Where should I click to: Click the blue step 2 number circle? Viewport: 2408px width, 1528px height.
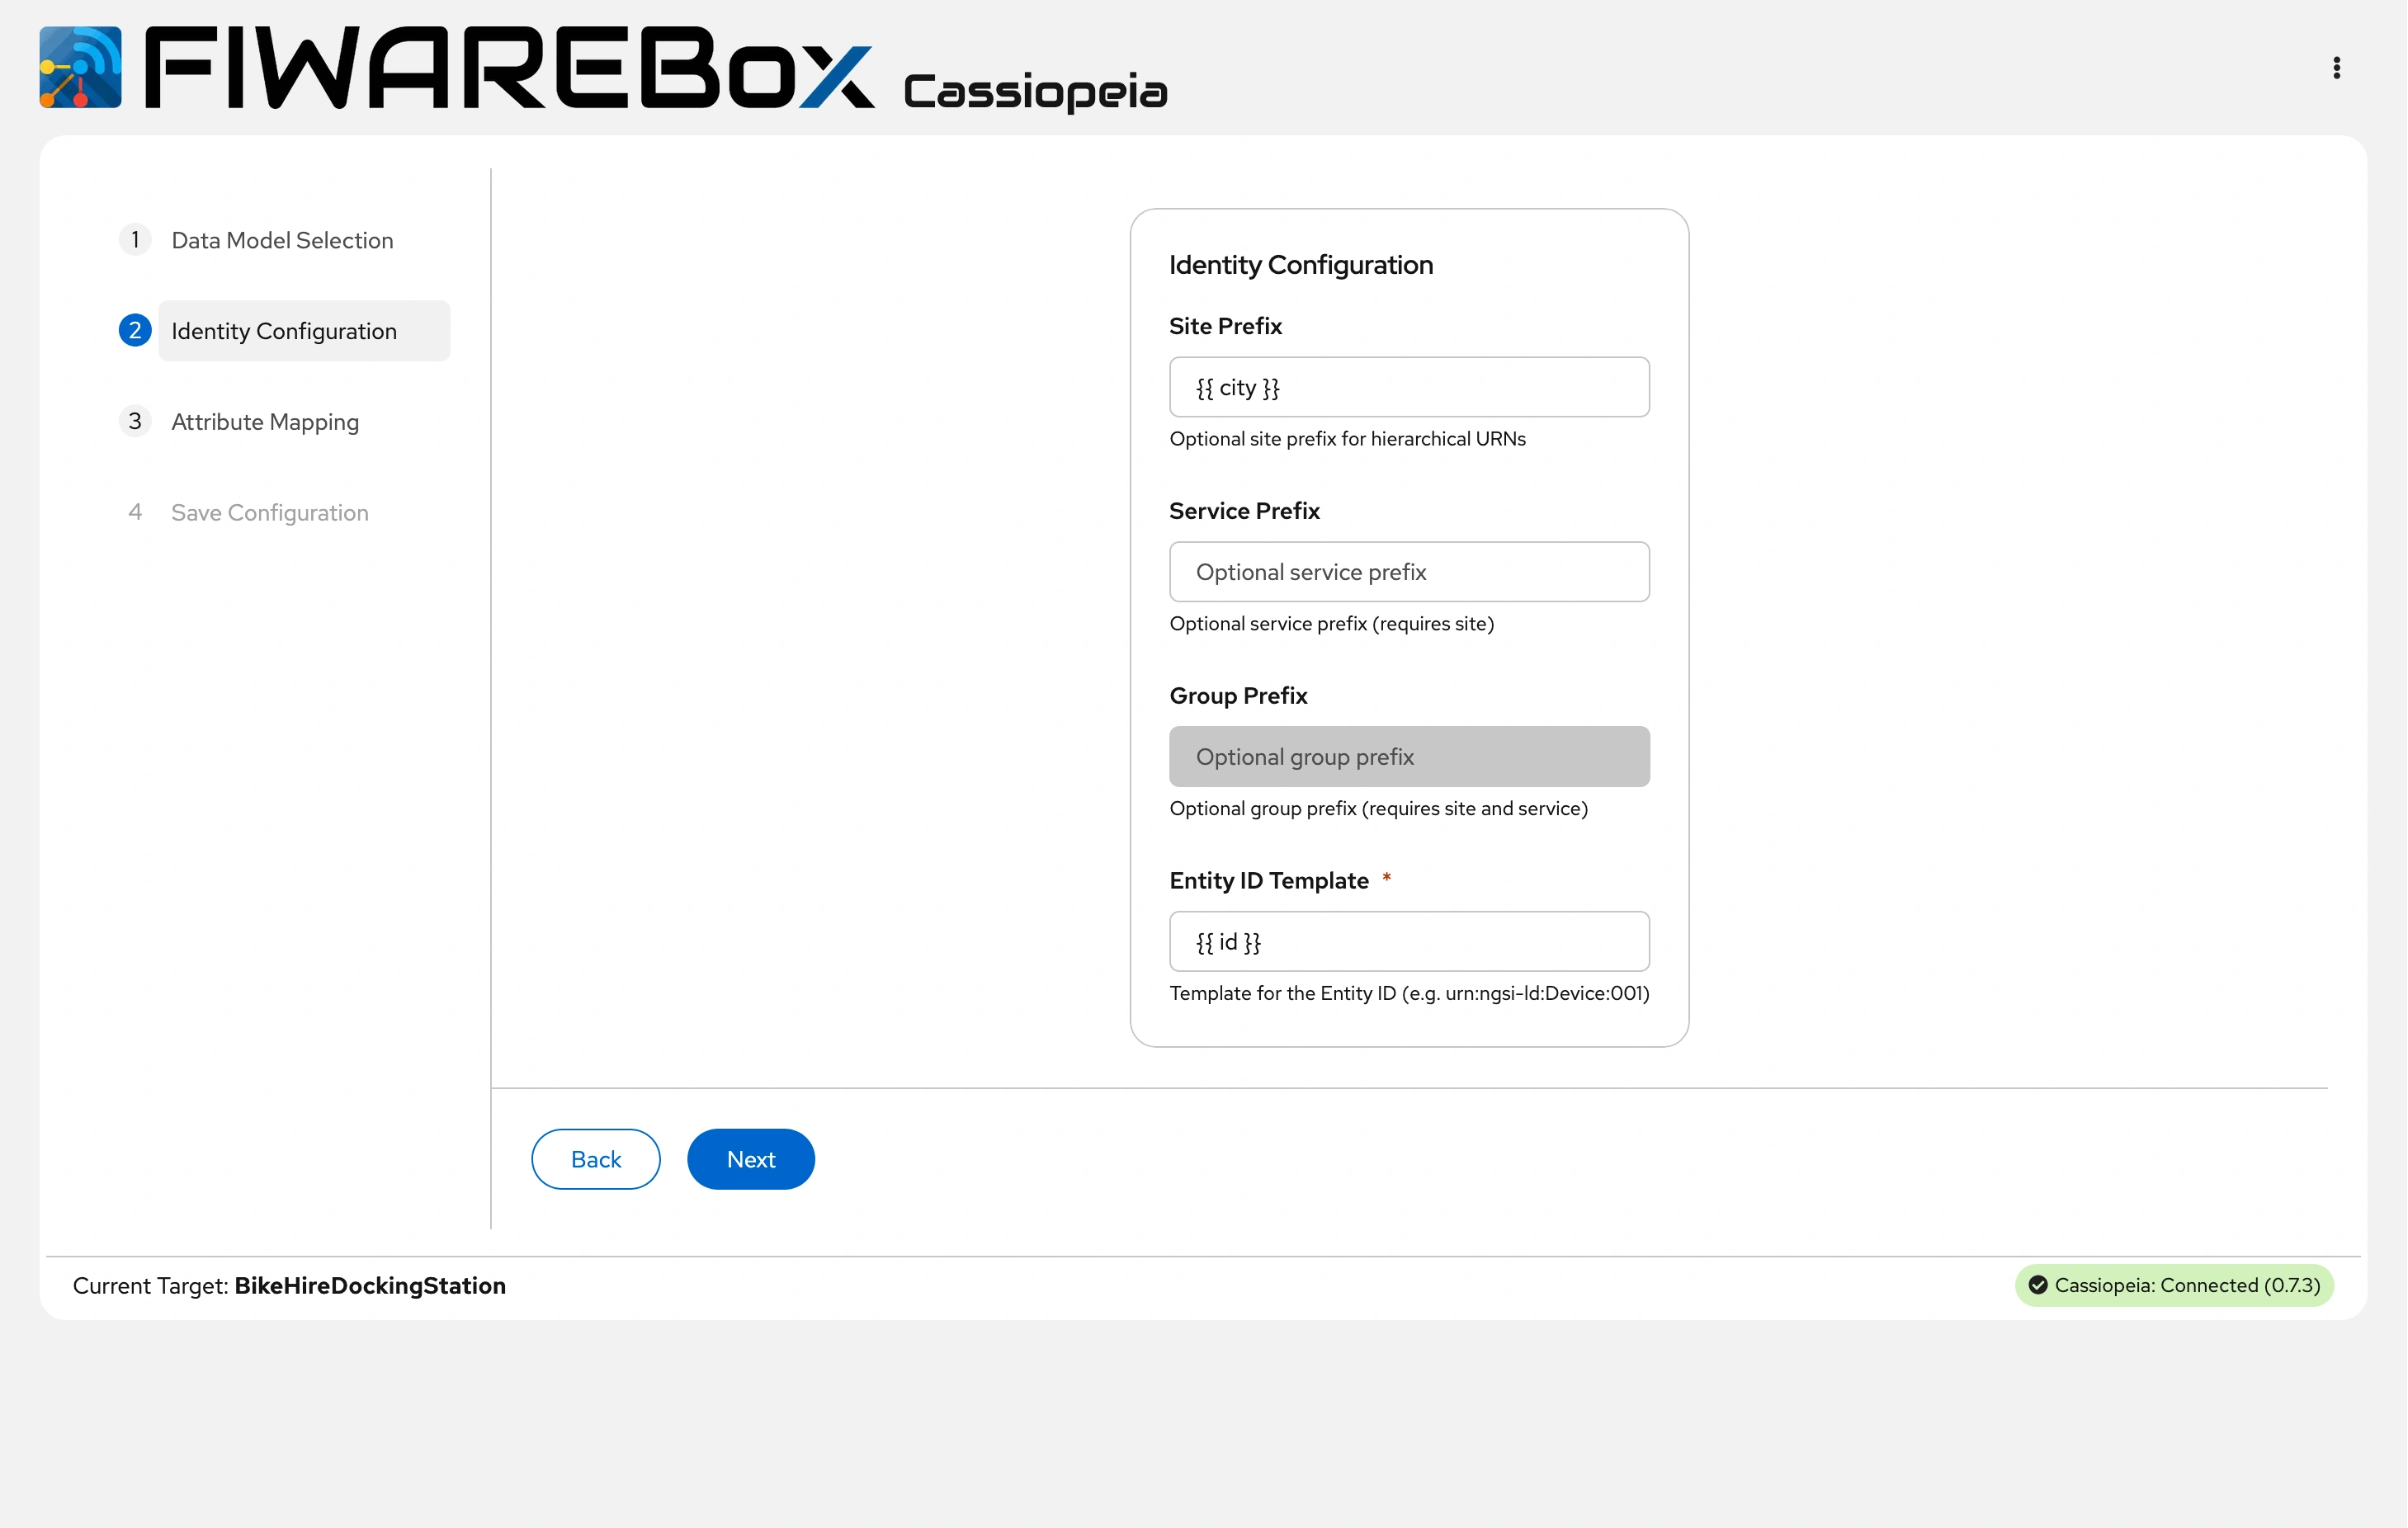[x=135, y=330]
